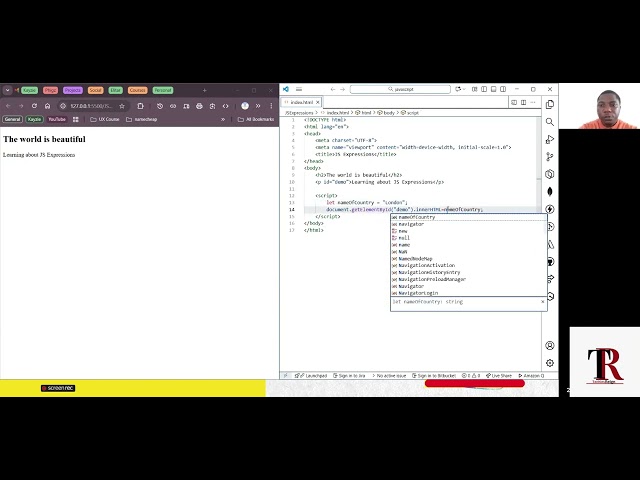Open the MongoDB leaf icon panel
The width and height of the screenshot is (640, 480).
[550, 192]
